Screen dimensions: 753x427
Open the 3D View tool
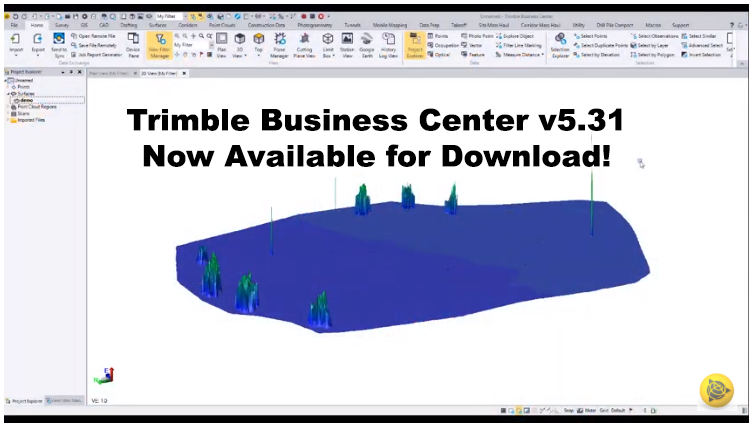(x=240, y=46)
